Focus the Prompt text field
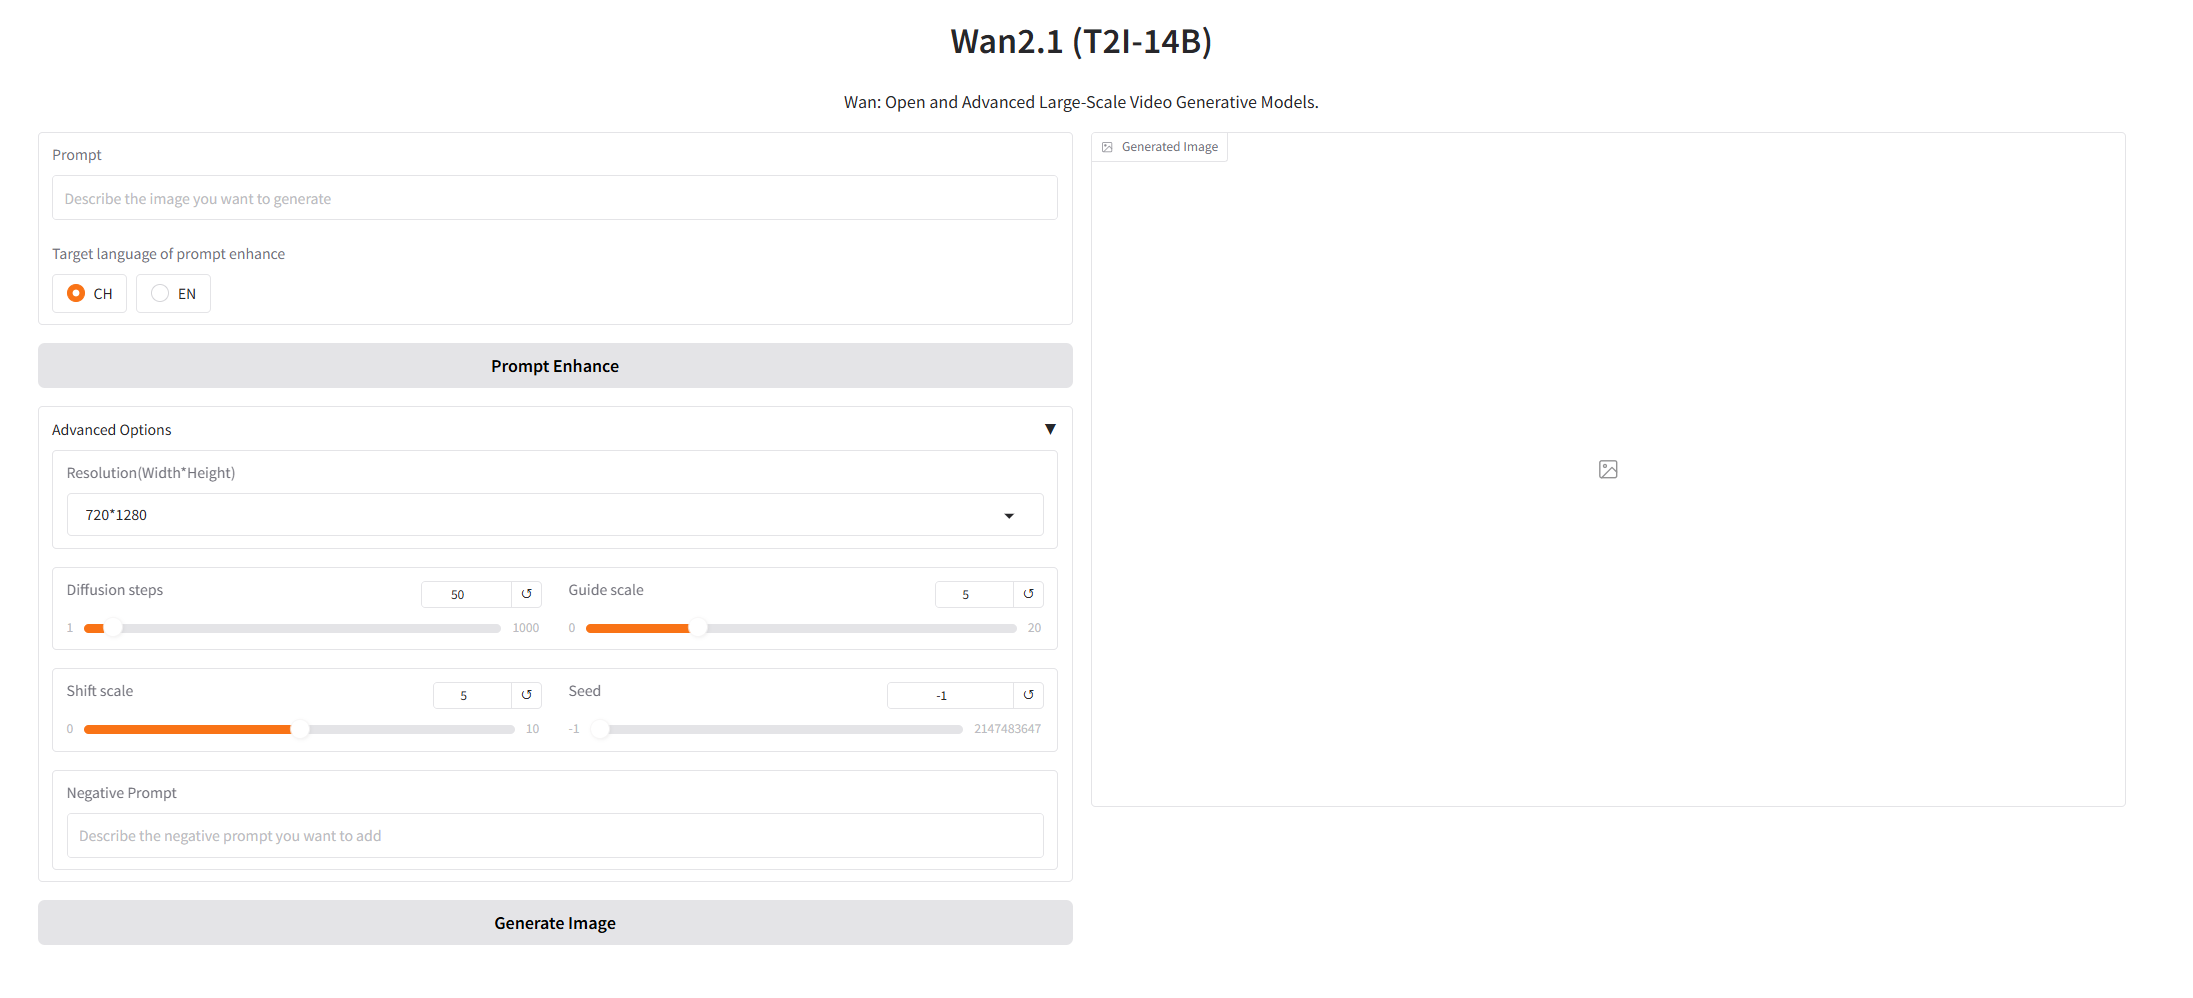Image resolution: width=2193 pixels, height=998 pixels. [555, 198]
